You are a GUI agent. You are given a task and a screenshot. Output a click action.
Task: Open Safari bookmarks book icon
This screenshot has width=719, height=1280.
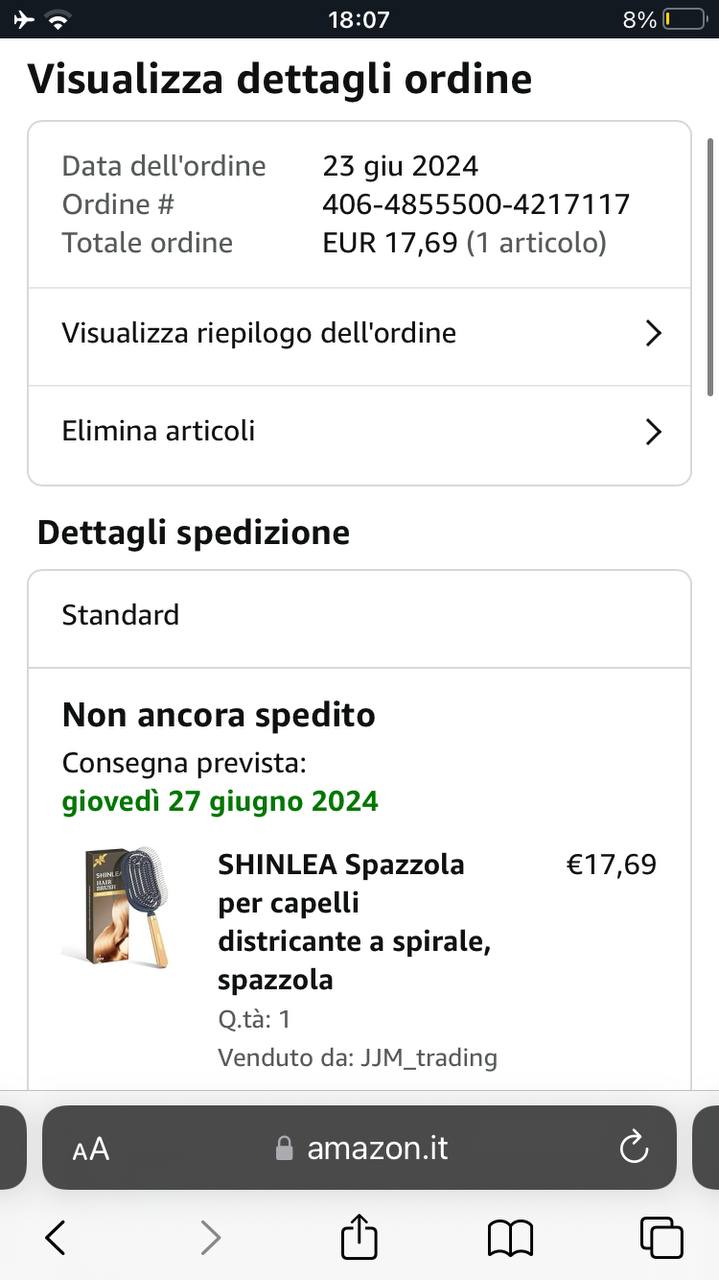coord(510,1238)
